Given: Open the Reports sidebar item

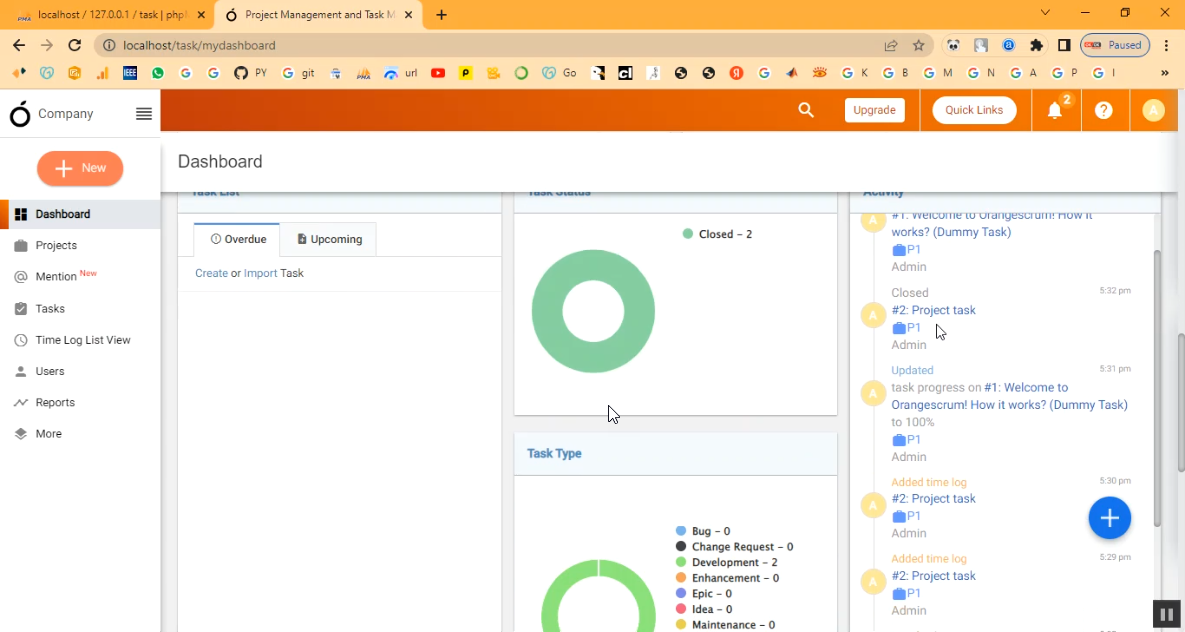Looking at the screenshot, I should (x=55, y=402).
